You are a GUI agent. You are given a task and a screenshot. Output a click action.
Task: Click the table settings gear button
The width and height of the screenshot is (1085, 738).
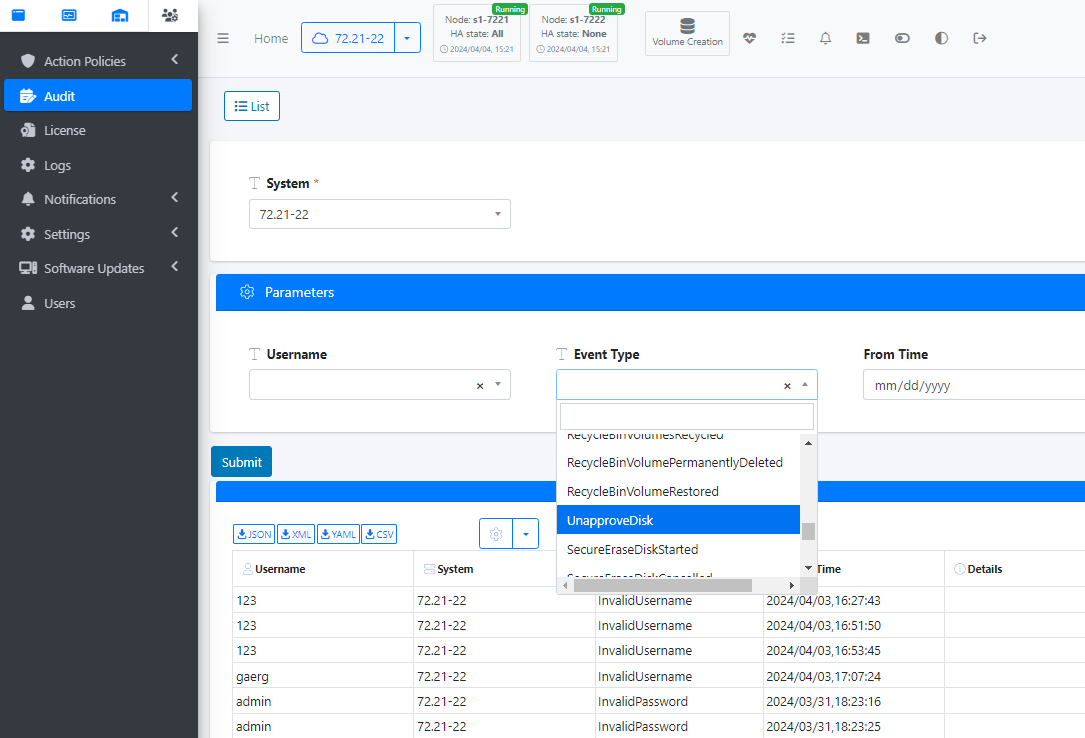[496, 534]
